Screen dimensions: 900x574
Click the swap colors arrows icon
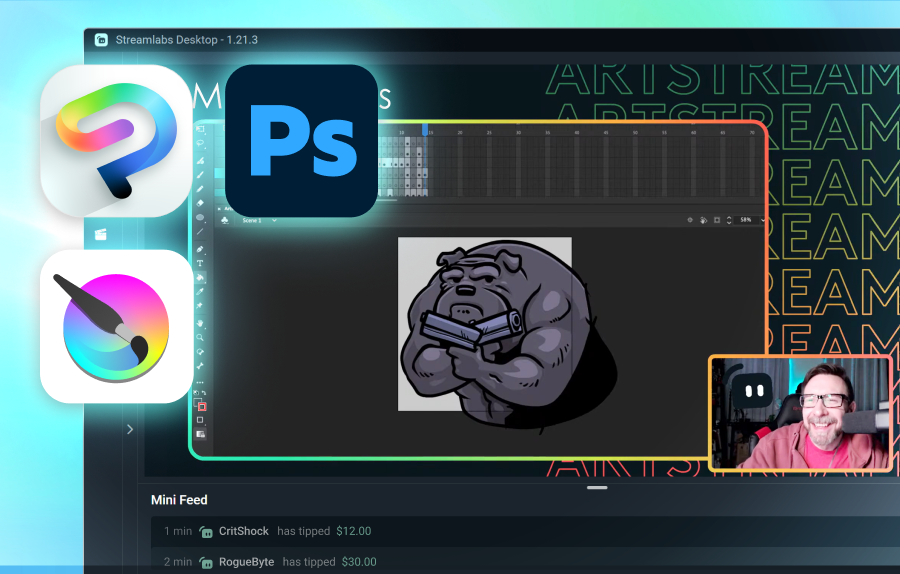tap(204, 393)
